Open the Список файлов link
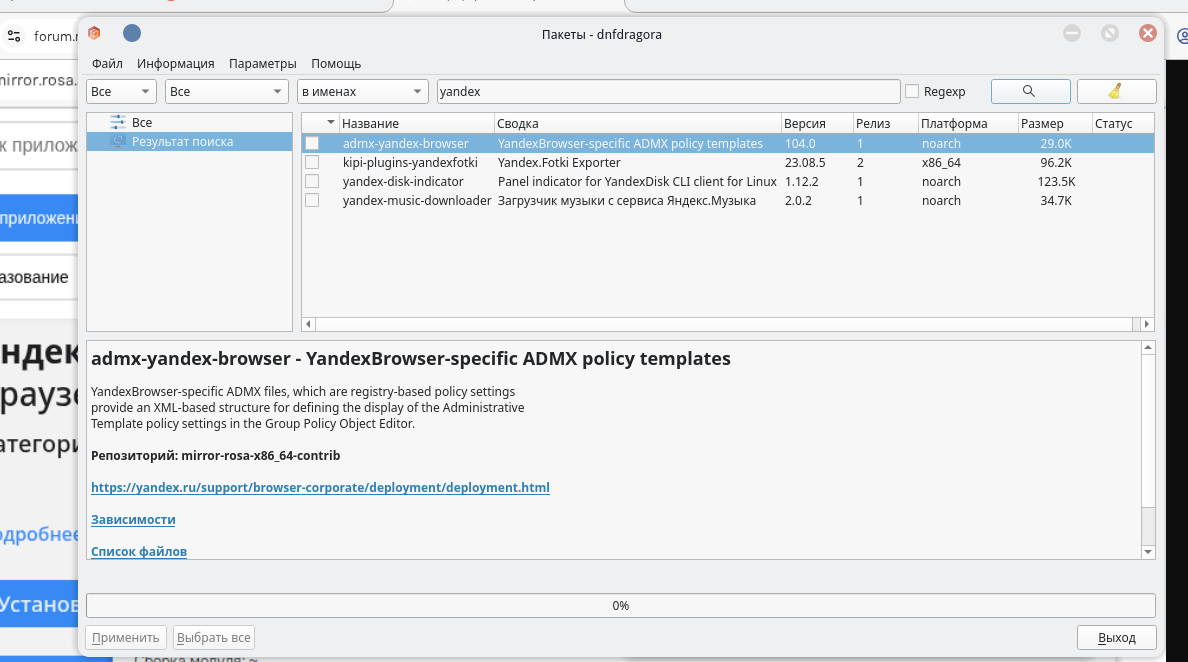 (x=139, y=551)
